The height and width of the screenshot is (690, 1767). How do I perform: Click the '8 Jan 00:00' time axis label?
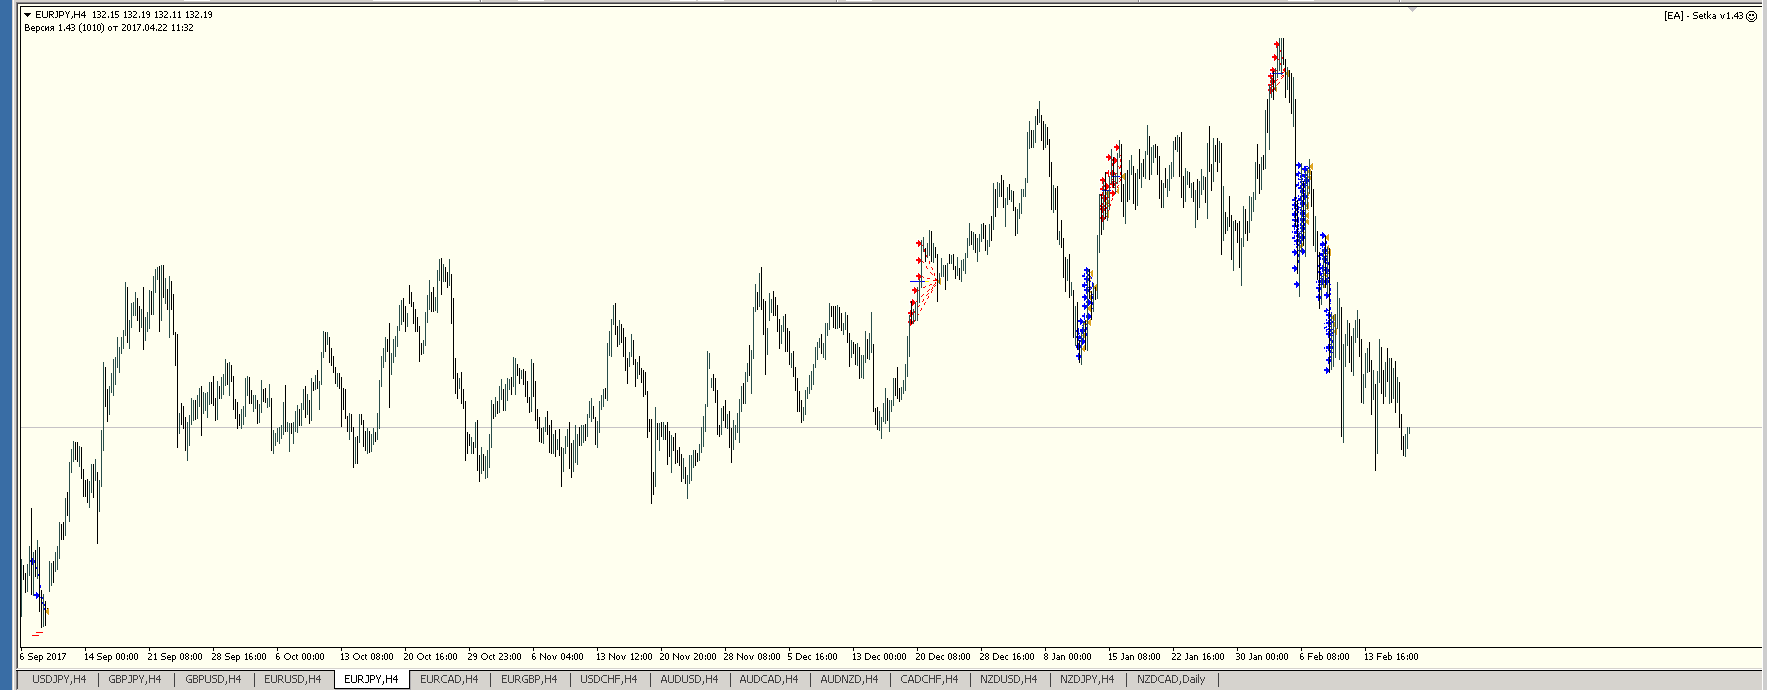pyautogui.click(x=1068, y=657)
